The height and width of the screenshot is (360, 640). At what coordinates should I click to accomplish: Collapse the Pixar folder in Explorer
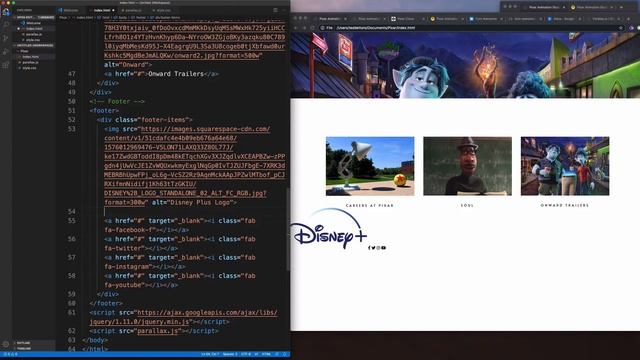pyautogui.click(x=24, y=51)
